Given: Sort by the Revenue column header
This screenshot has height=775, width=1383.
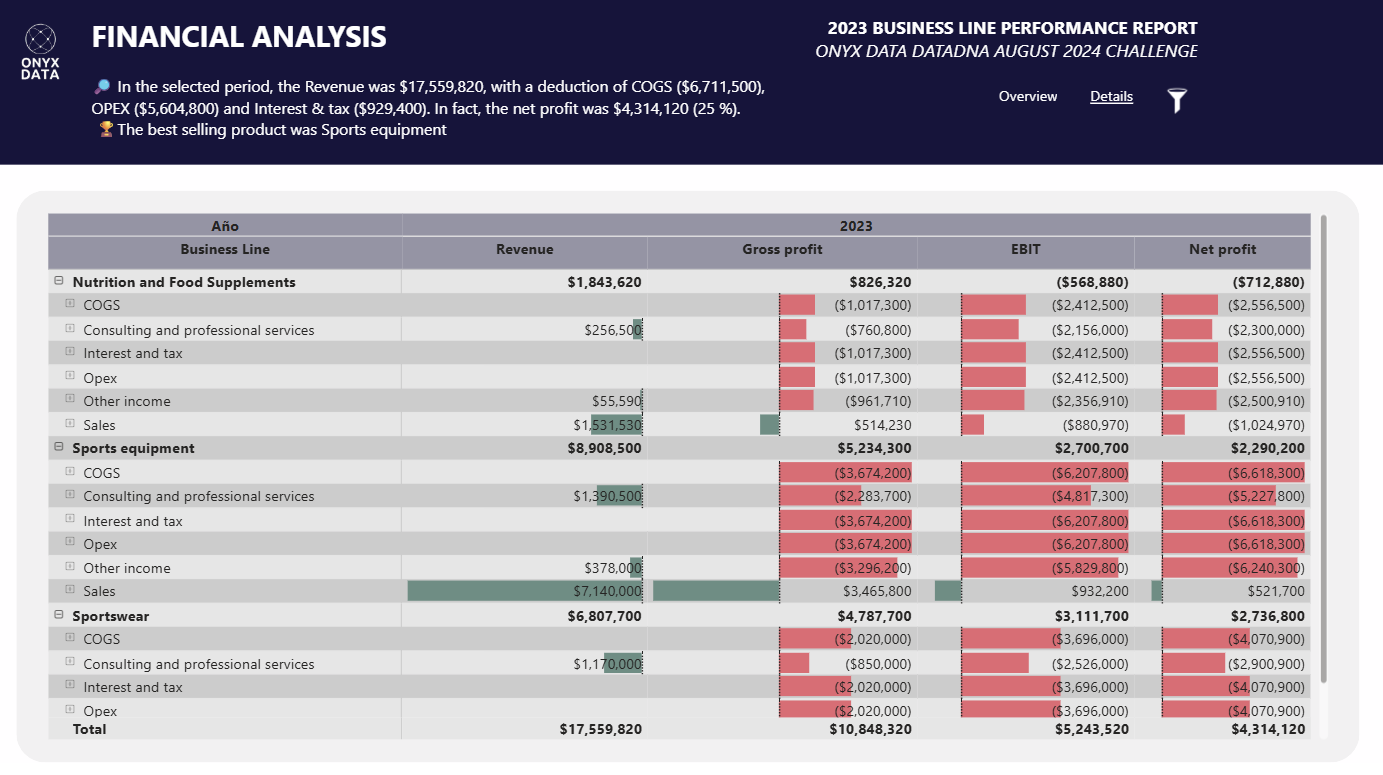Looking at the screenshot, I should (525, 250).
